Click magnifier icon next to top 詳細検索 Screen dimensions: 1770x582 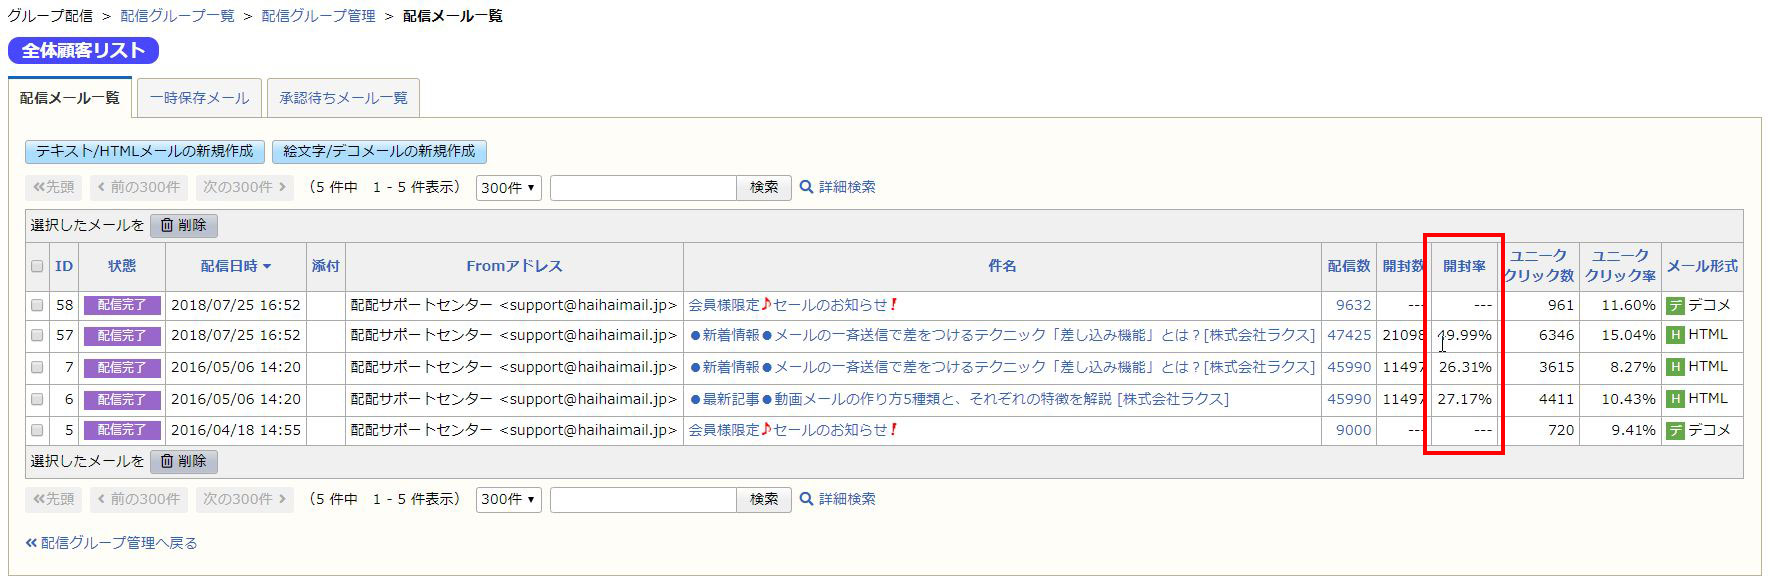(x=806, y=187)
